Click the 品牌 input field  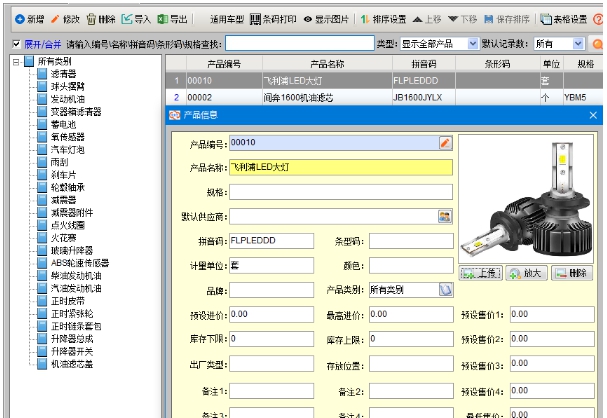coord(271,290)
